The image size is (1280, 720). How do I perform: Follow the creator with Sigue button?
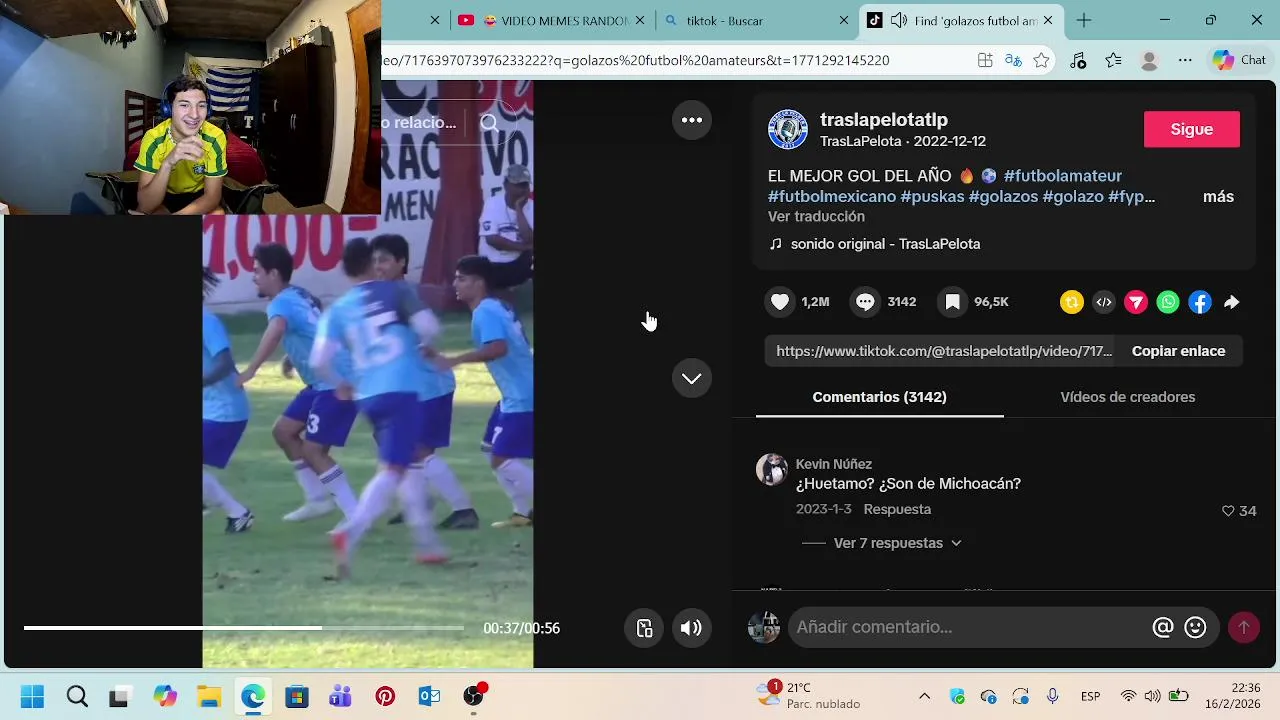1192,129
